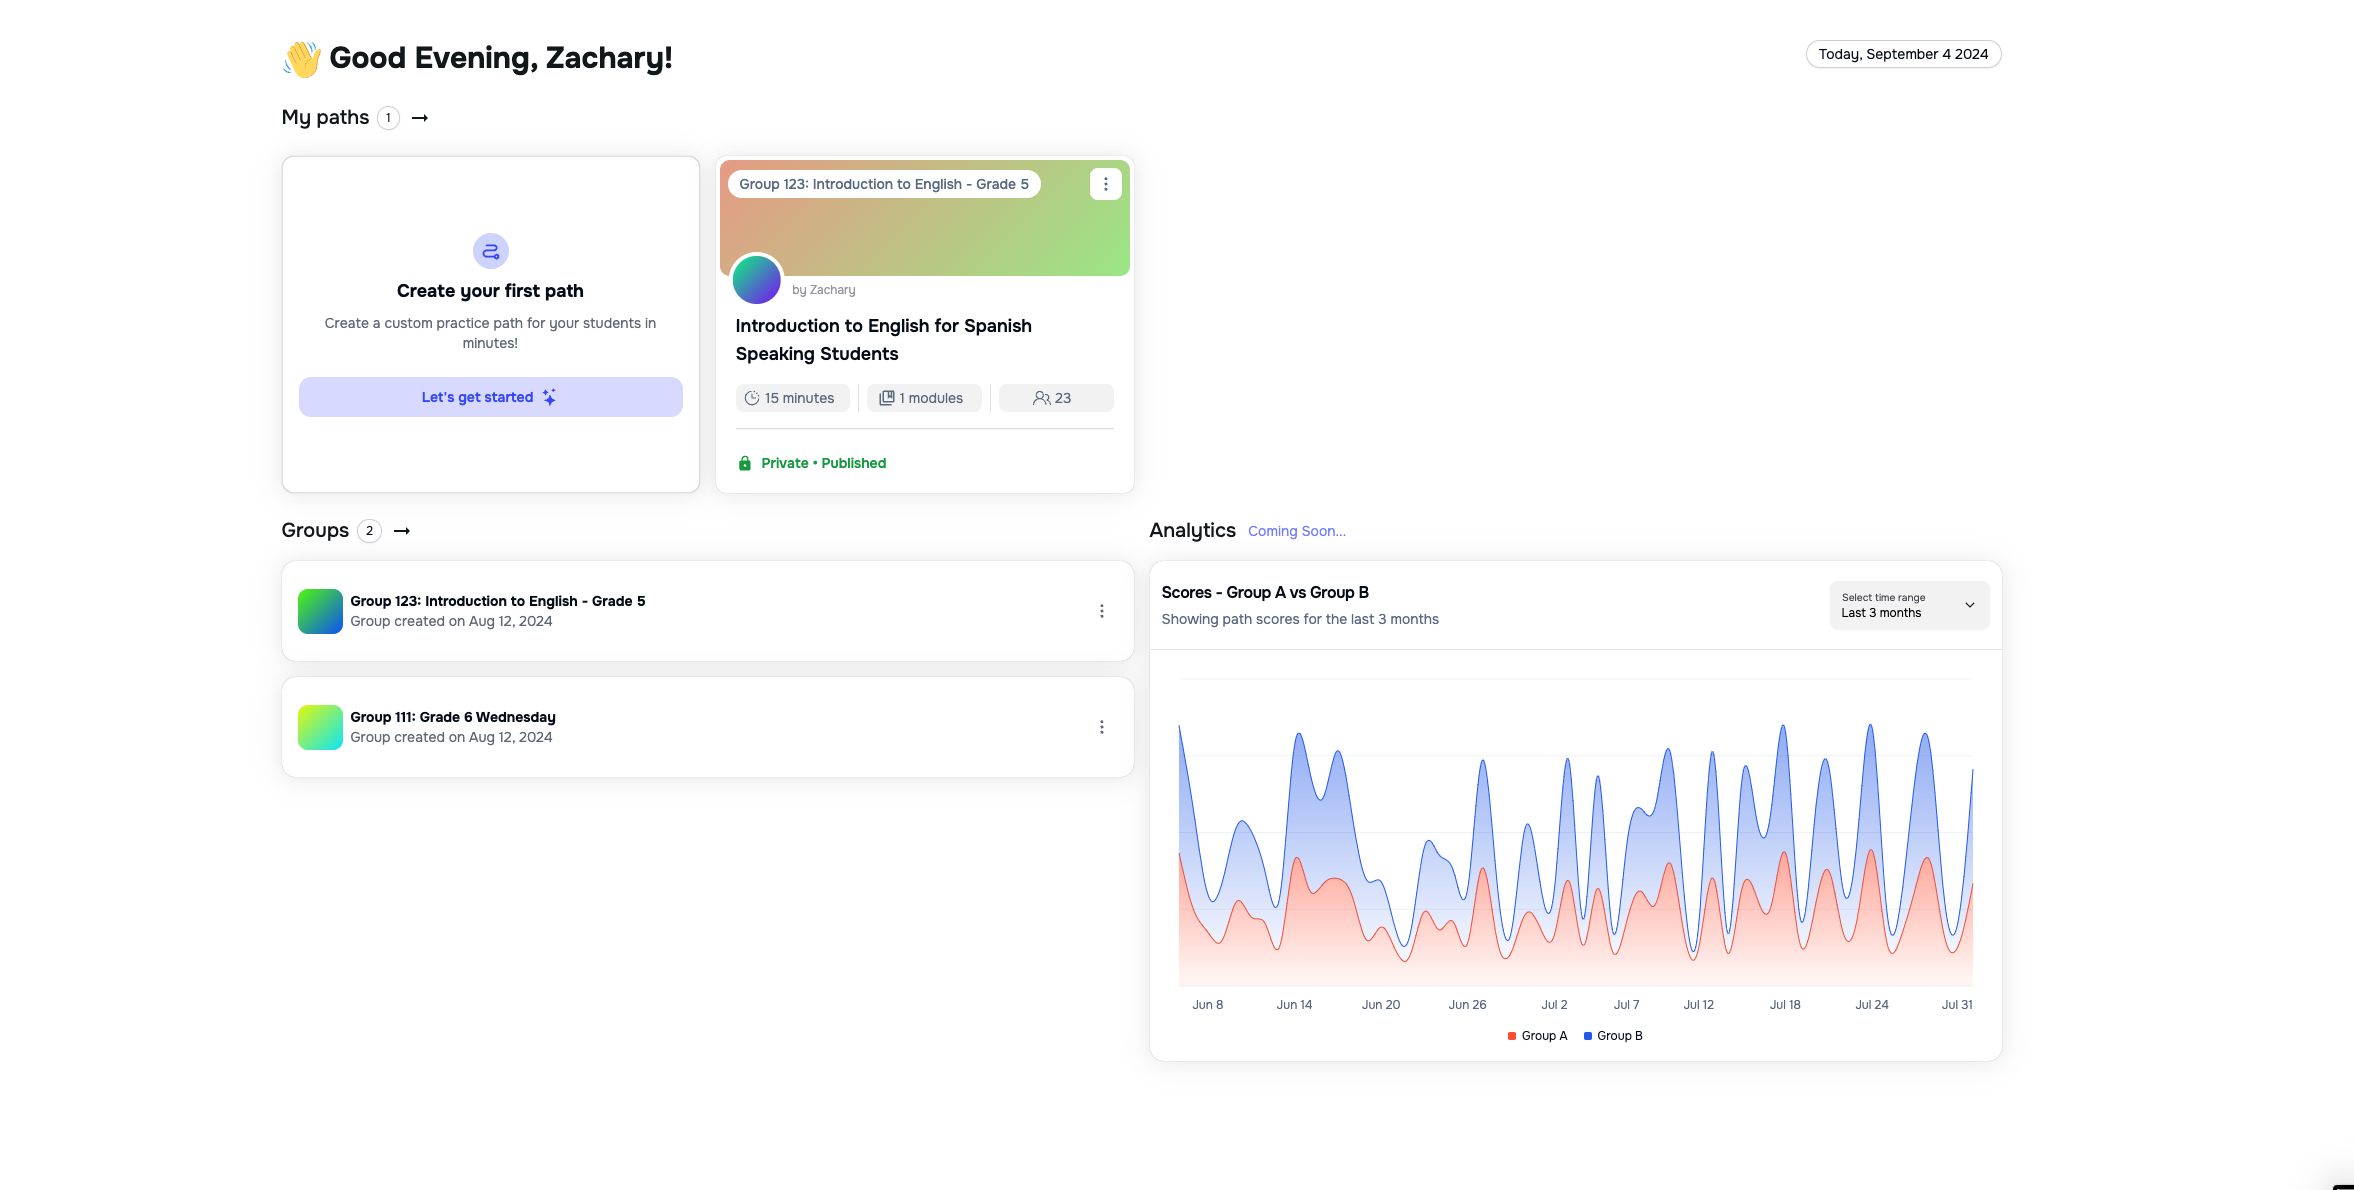
Task: Click the gradient avatar of Group 111
Action: [320, 726]
